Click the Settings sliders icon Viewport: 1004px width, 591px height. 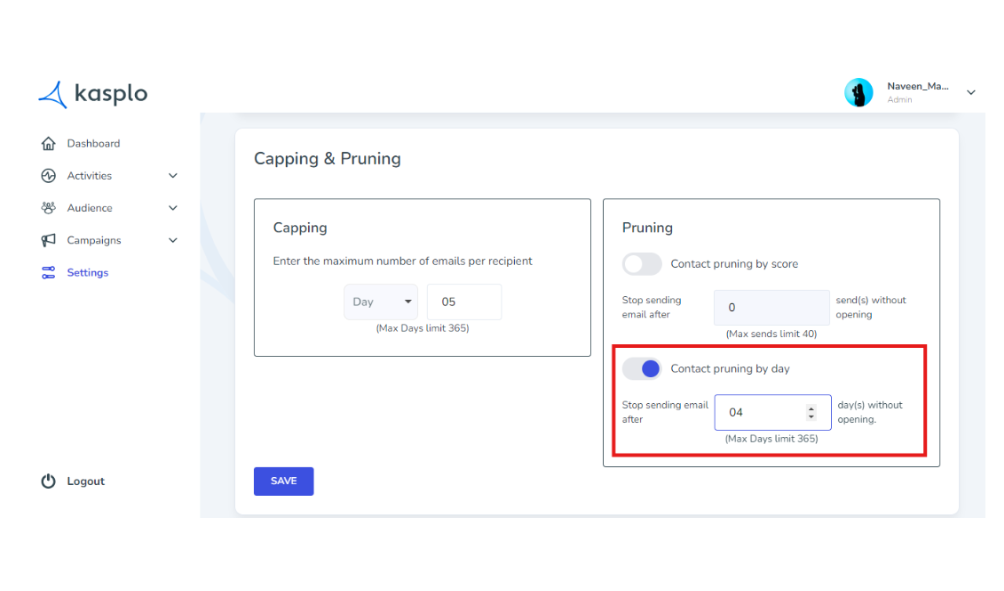point(48,273)
